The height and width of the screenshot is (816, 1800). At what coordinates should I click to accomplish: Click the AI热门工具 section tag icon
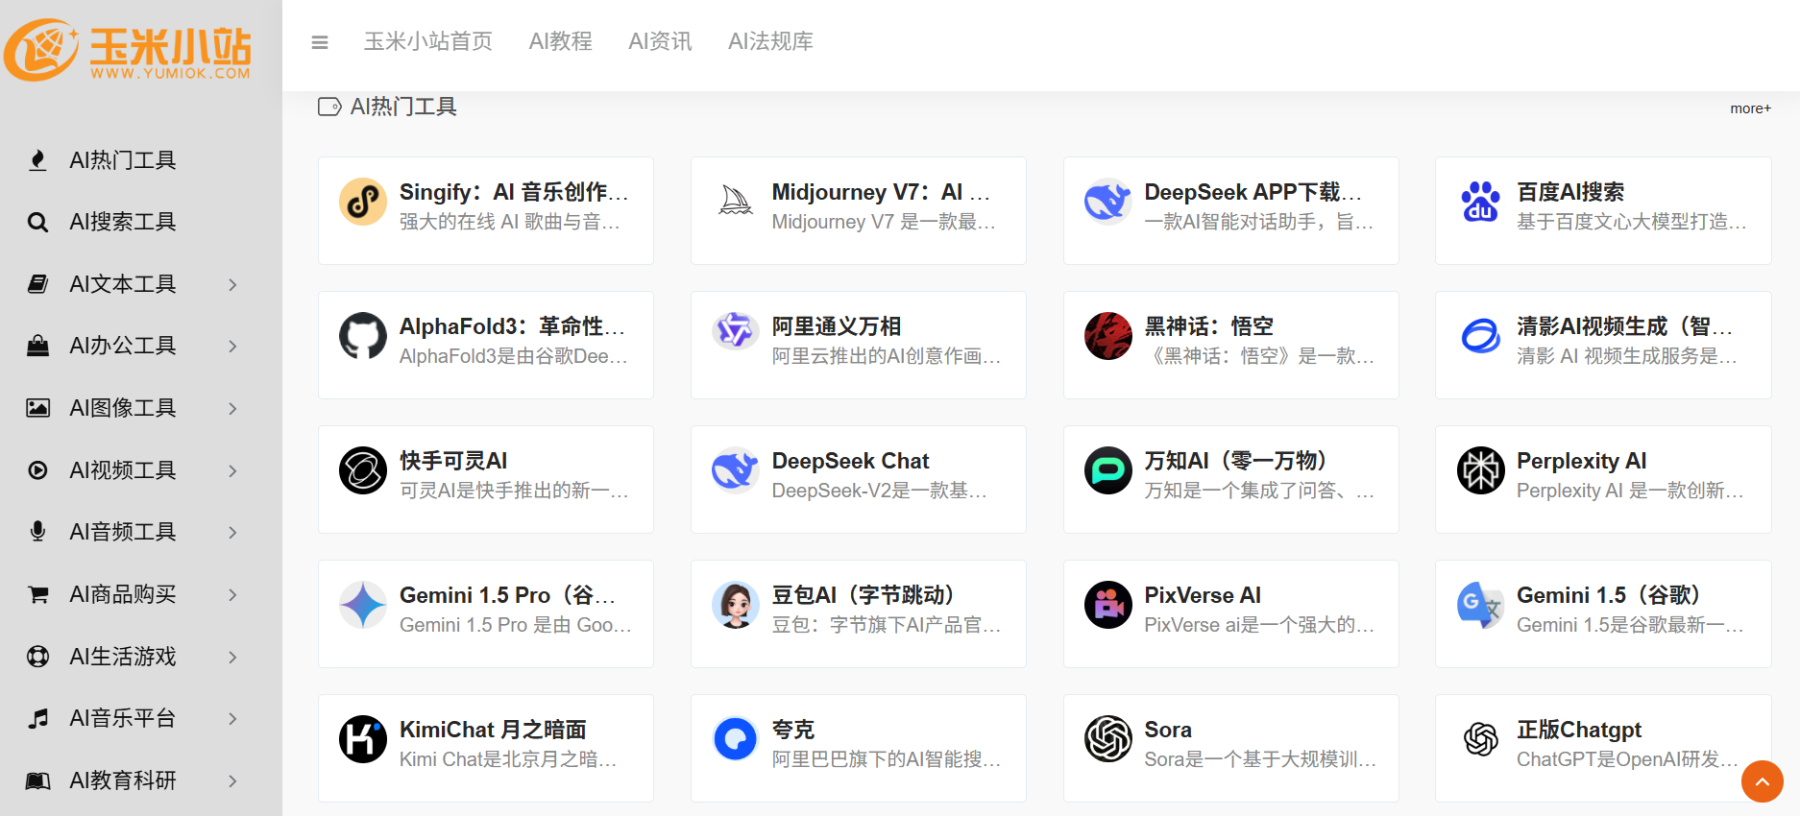pyautogui.click(x=329, y=107)
